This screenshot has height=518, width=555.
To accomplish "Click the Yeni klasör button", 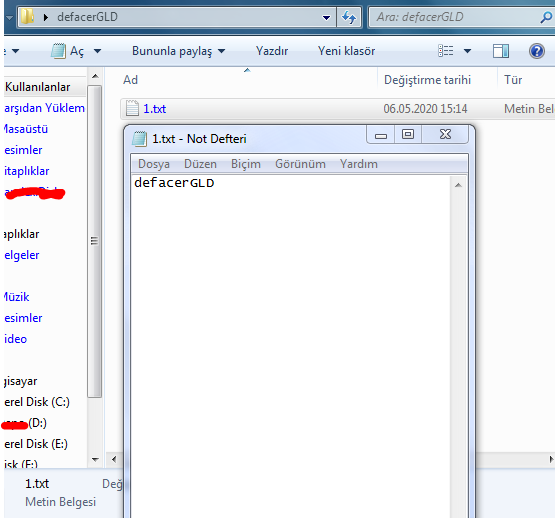I will click(x=346, y=51).
